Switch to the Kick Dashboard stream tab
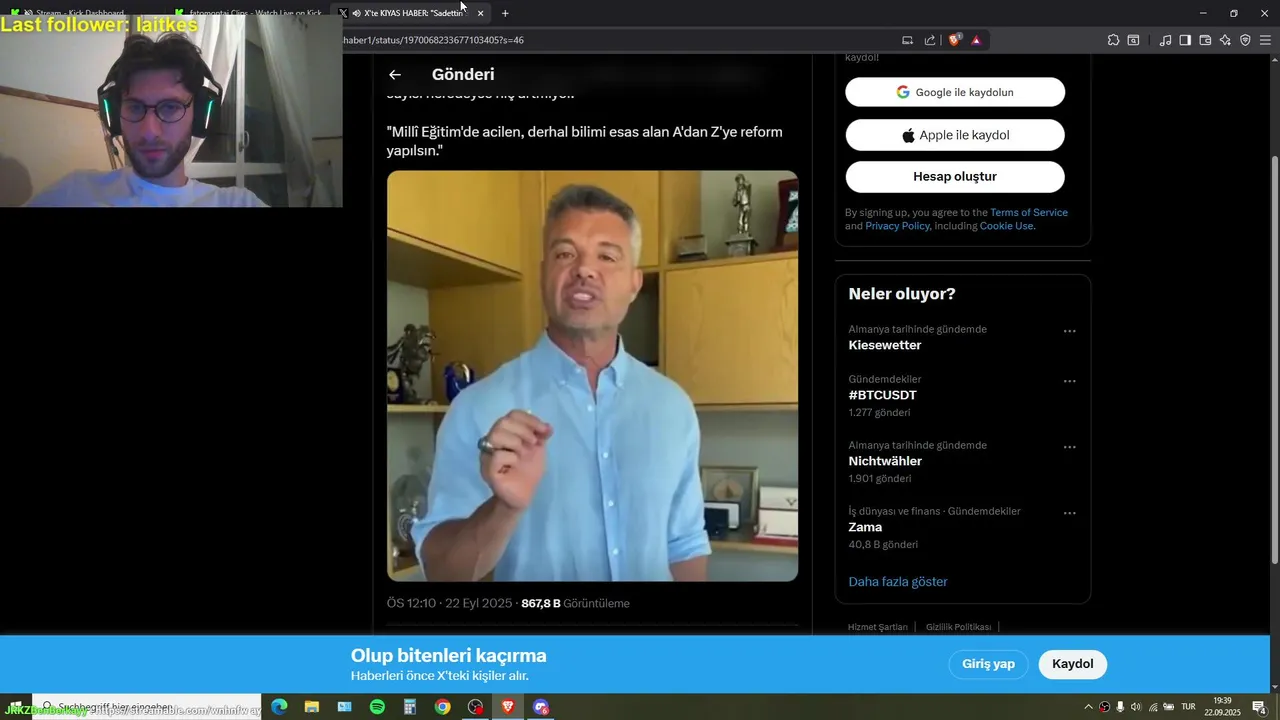The height and width of the screenshot is (720, 1280). point(80,13)
